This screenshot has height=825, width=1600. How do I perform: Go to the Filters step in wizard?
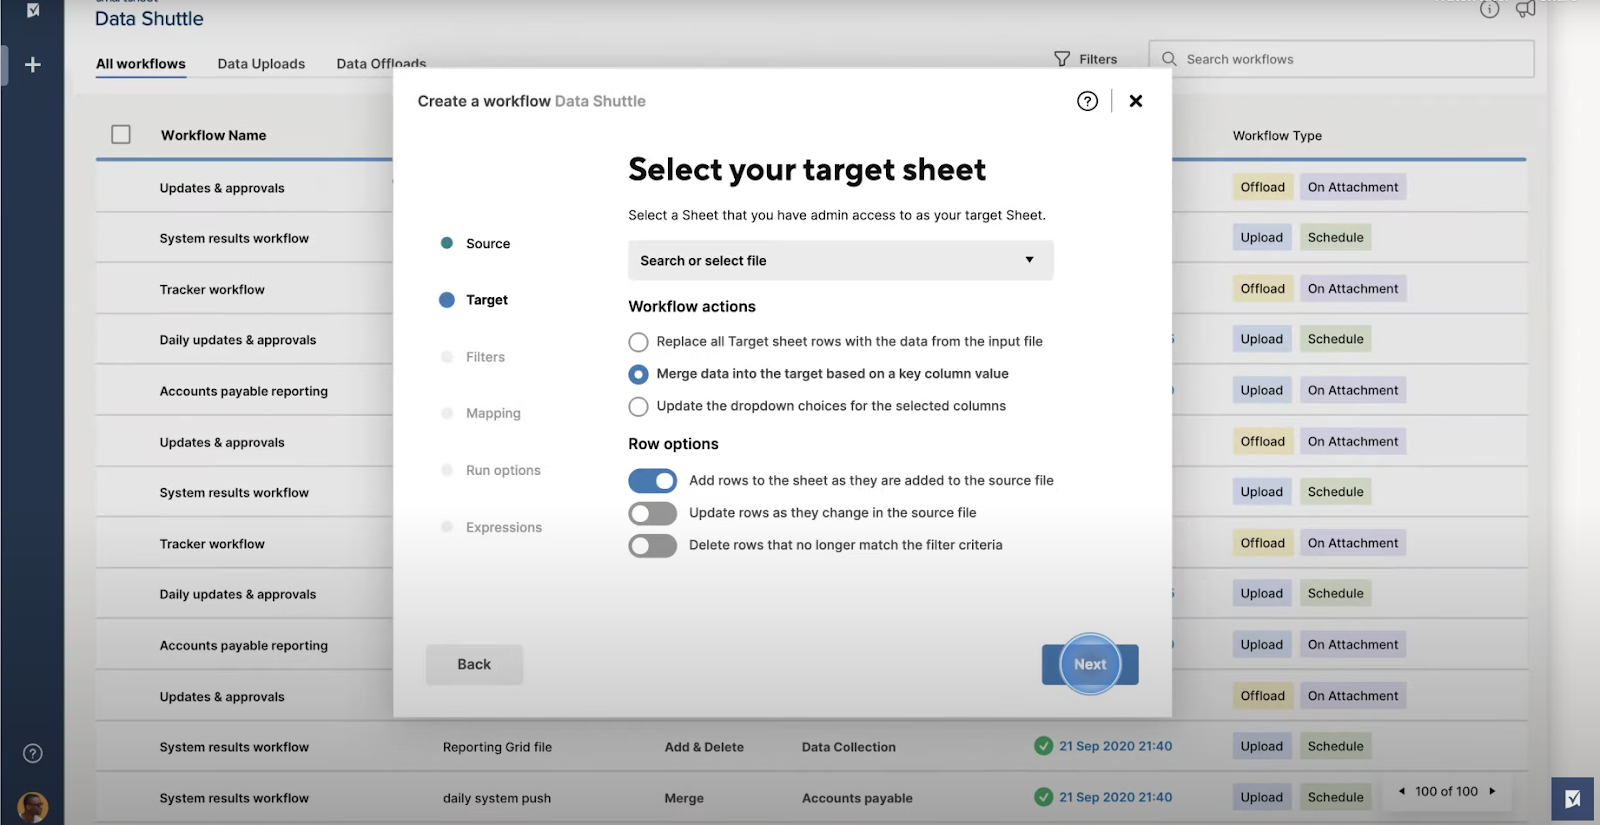485,357
